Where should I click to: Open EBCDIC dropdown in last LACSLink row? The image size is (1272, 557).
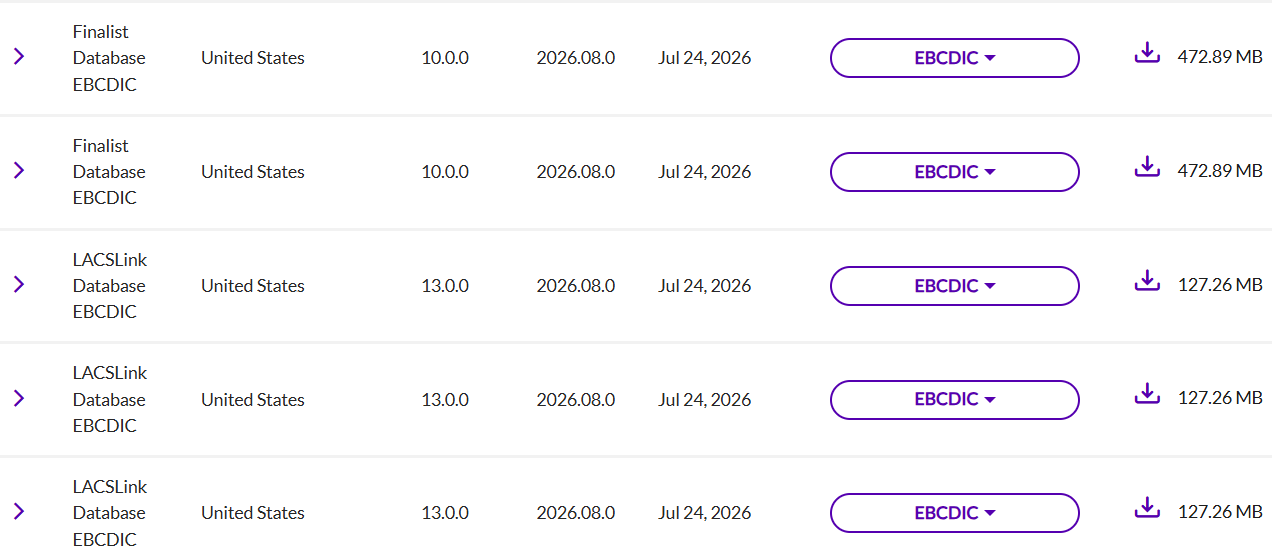click(x=955, y=513)
